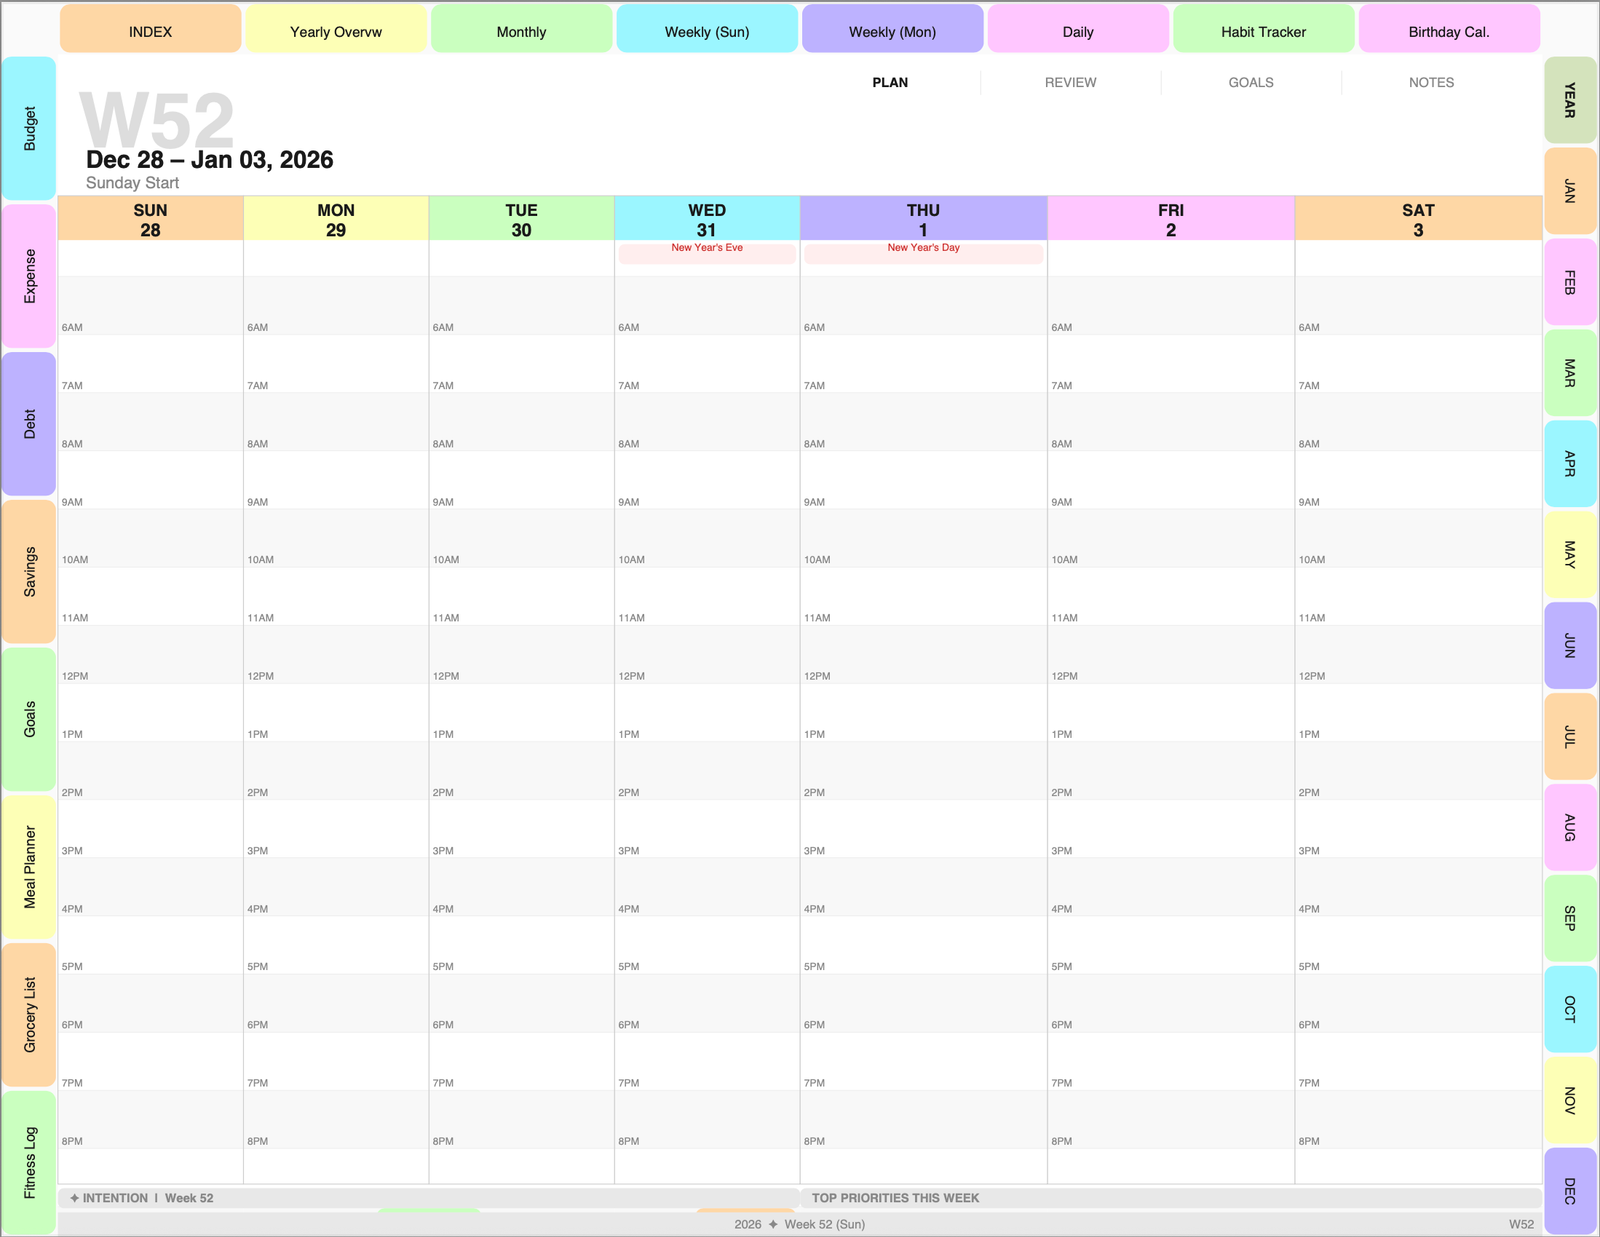Switch to the Weekly (Mon) layout

click(x=892, y=31)
